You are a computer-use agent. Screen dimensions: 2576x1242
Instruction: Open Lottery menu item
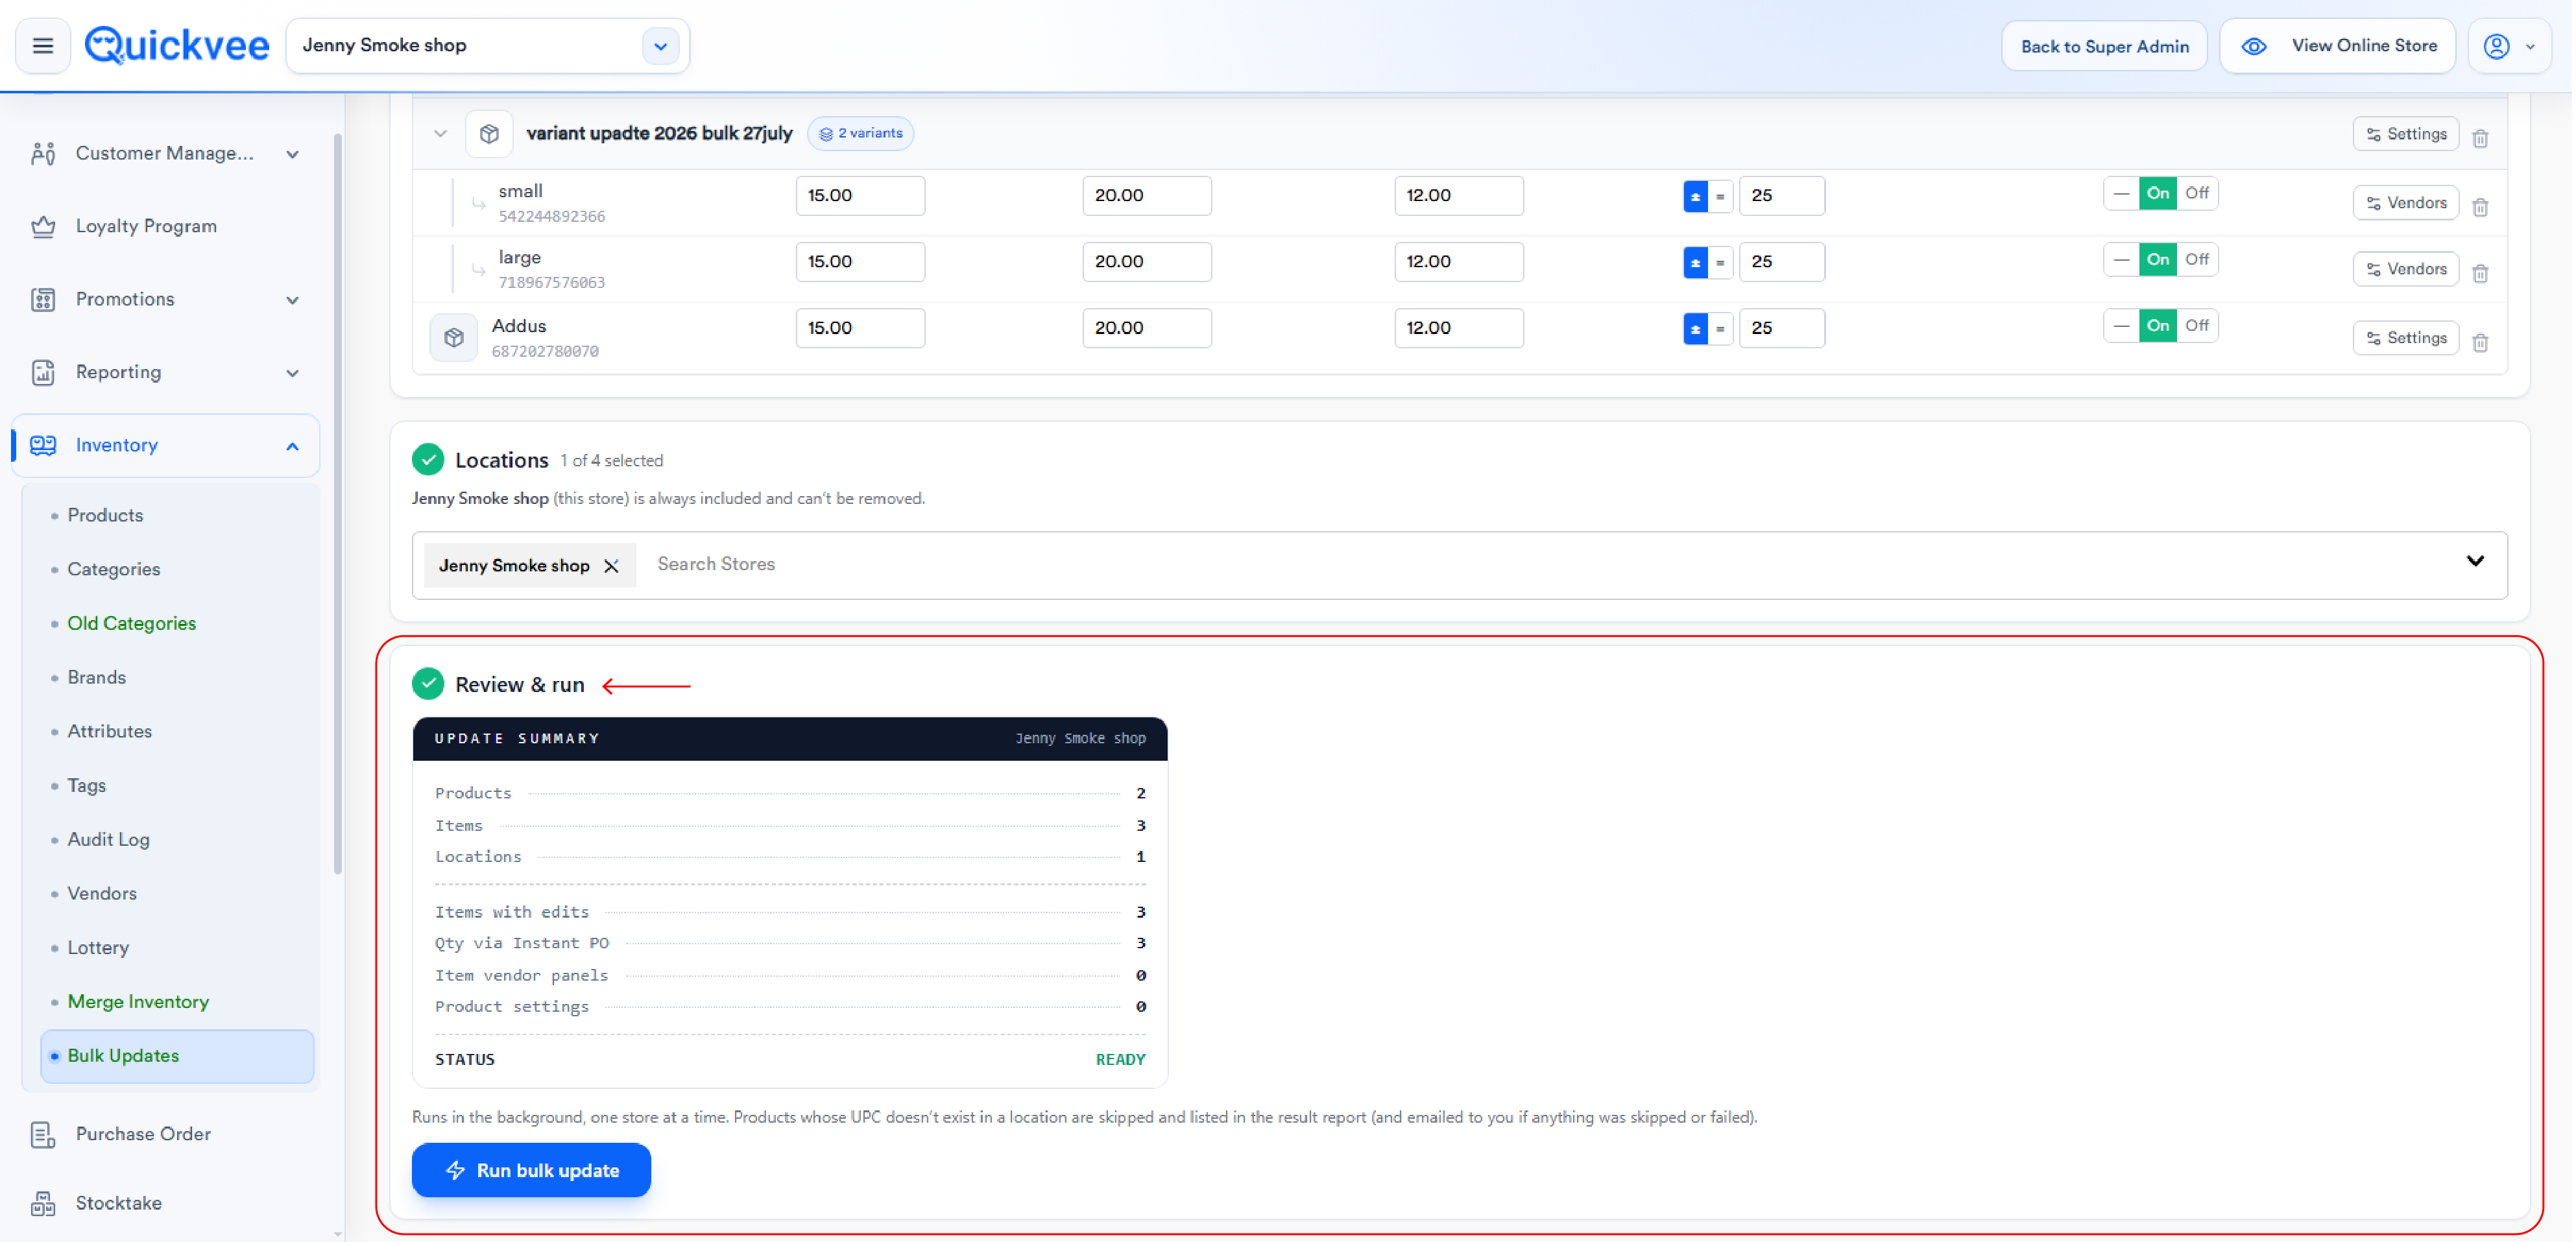coord(98,947)
